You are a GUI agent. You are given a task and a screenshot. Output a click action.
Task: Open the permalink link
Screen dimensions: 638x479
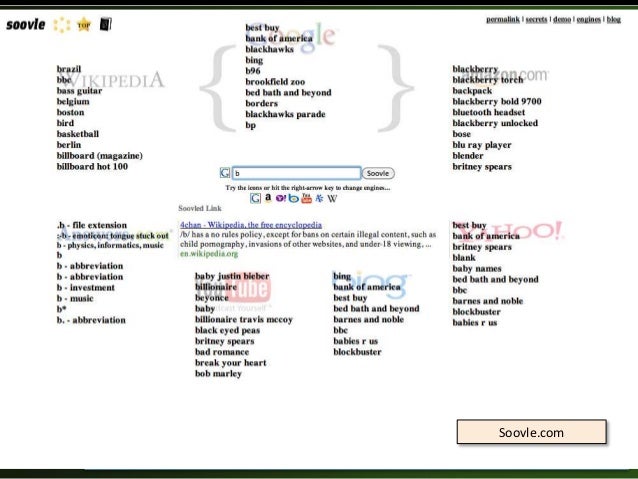503,20
